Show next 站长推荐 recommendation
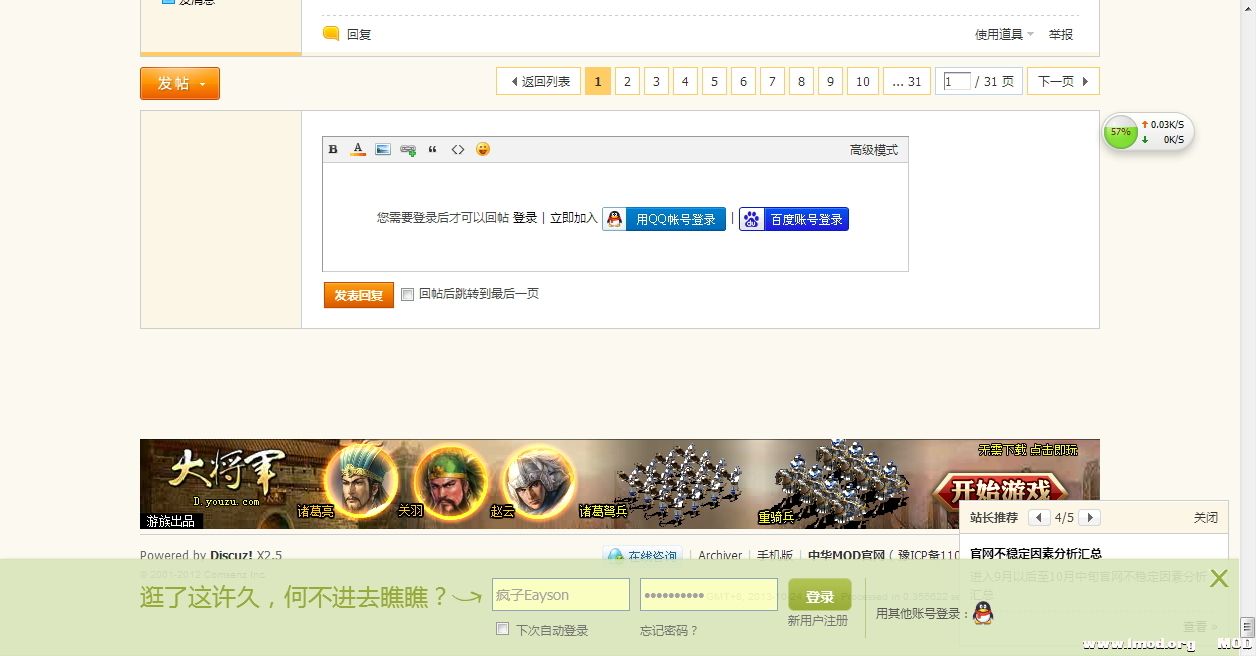Screen dimensions: 1256x656 click(1090, 518)
